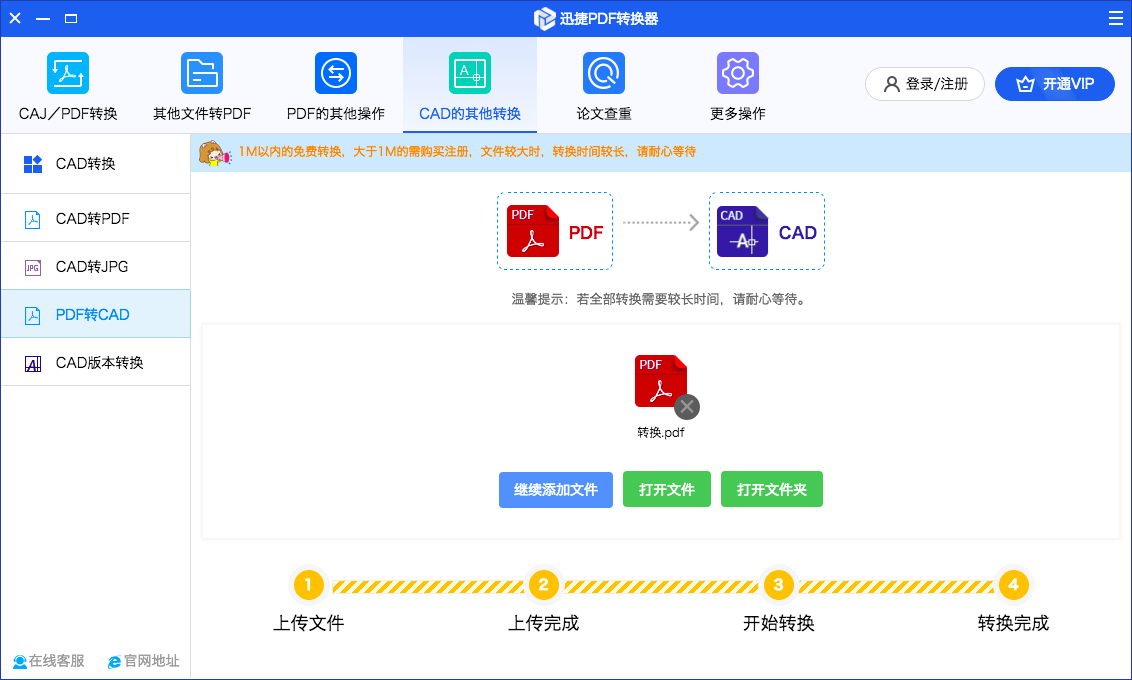Select the 转换.pdf file thumbnail

pyautogui.click(x=661, y=381)
